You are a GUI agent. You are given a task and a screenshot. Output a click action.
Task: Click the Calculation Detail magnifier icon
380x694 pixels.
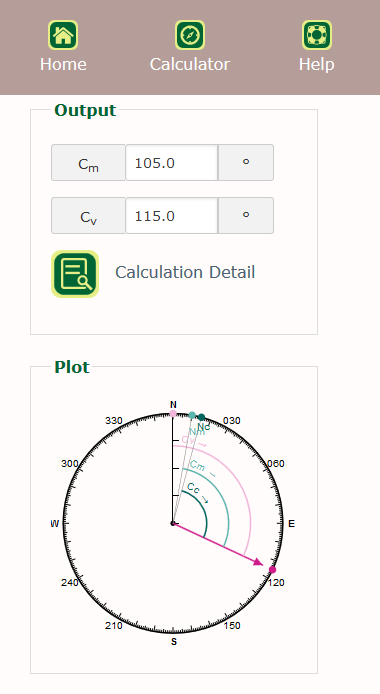pyautogui.click(x=75, y=274)
